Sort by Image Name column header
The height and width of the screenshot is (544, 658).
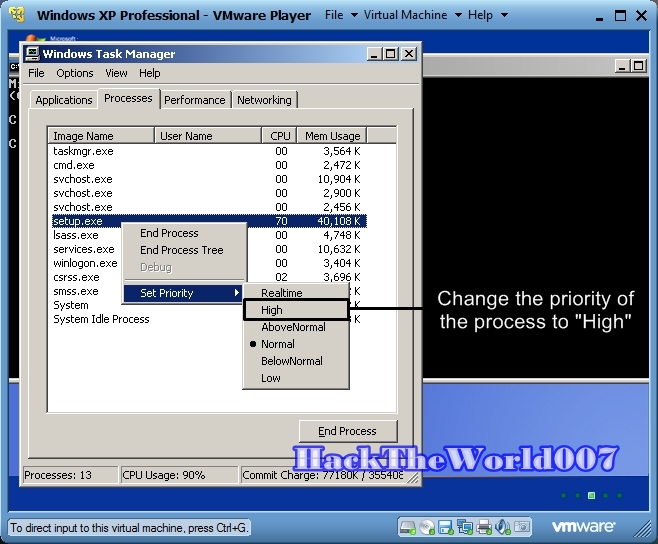coord(101,136)
